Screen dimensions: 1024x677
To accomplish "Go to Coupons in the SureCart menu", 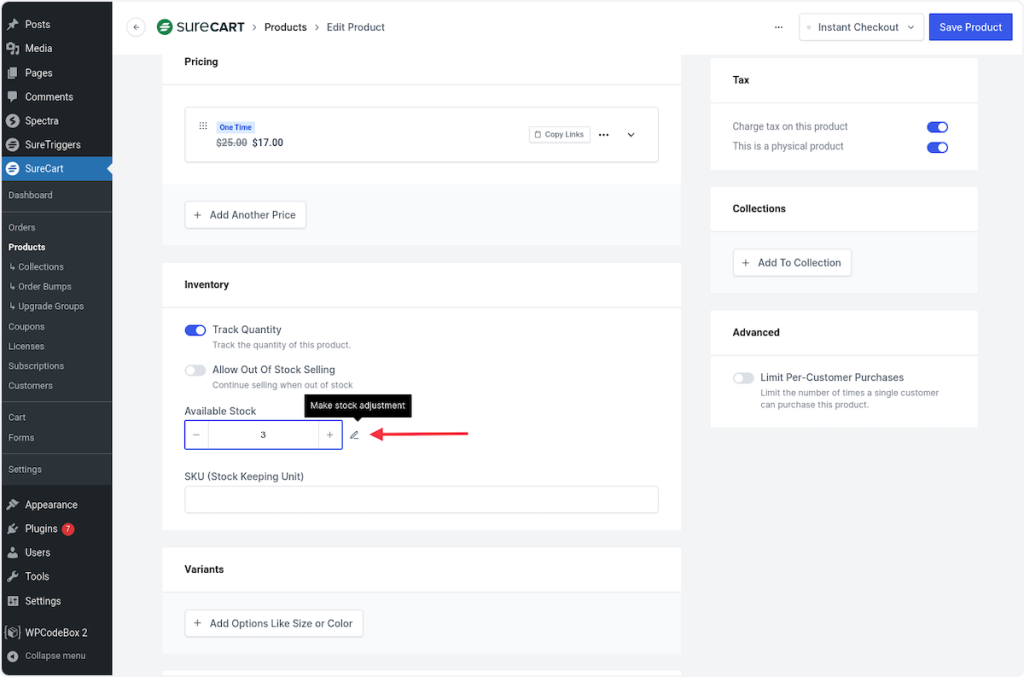I will coord(26,327).
